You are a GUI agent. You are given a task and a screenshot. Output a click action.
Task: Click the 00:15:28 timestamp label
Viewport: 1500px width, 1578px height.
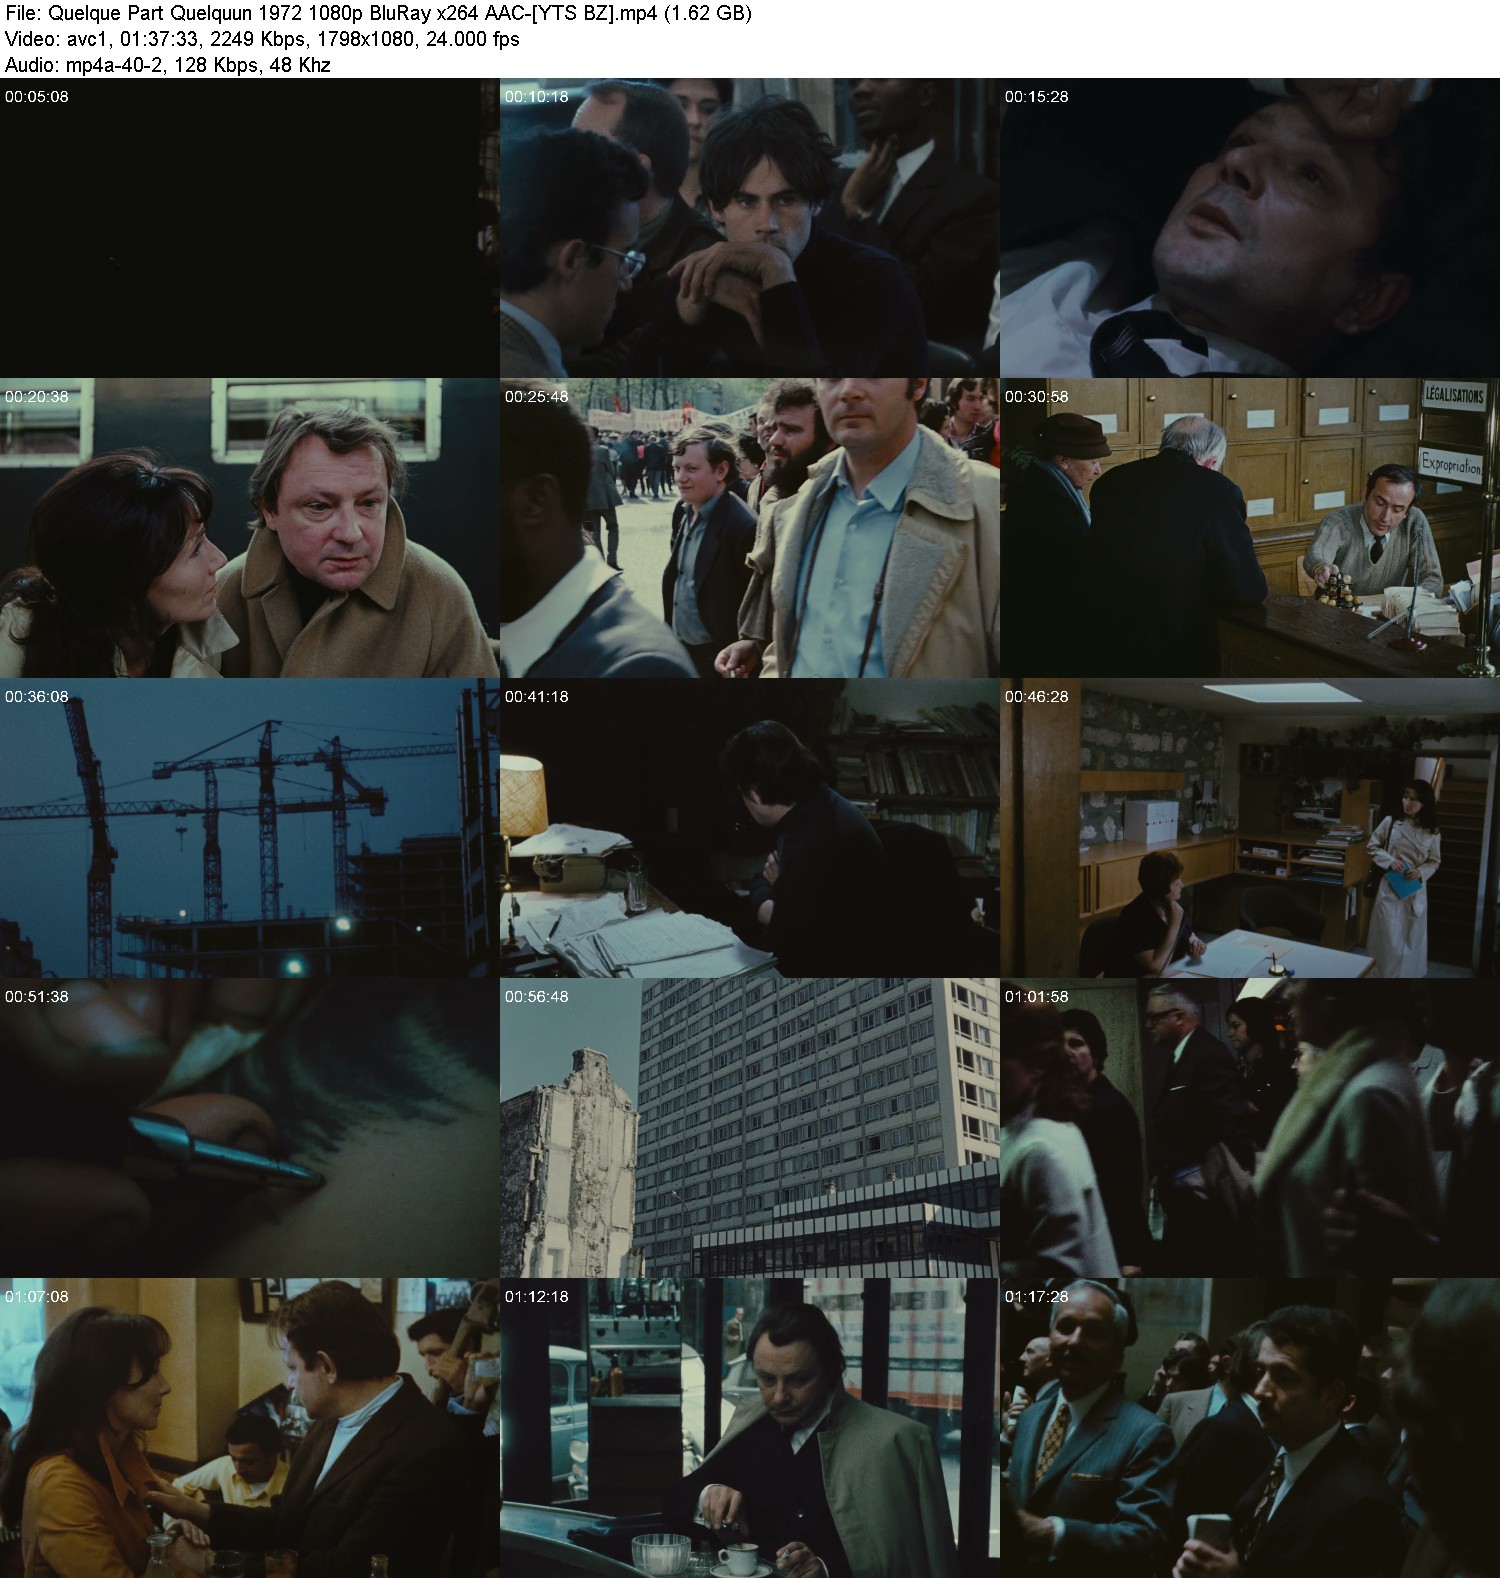(1037, 97)
